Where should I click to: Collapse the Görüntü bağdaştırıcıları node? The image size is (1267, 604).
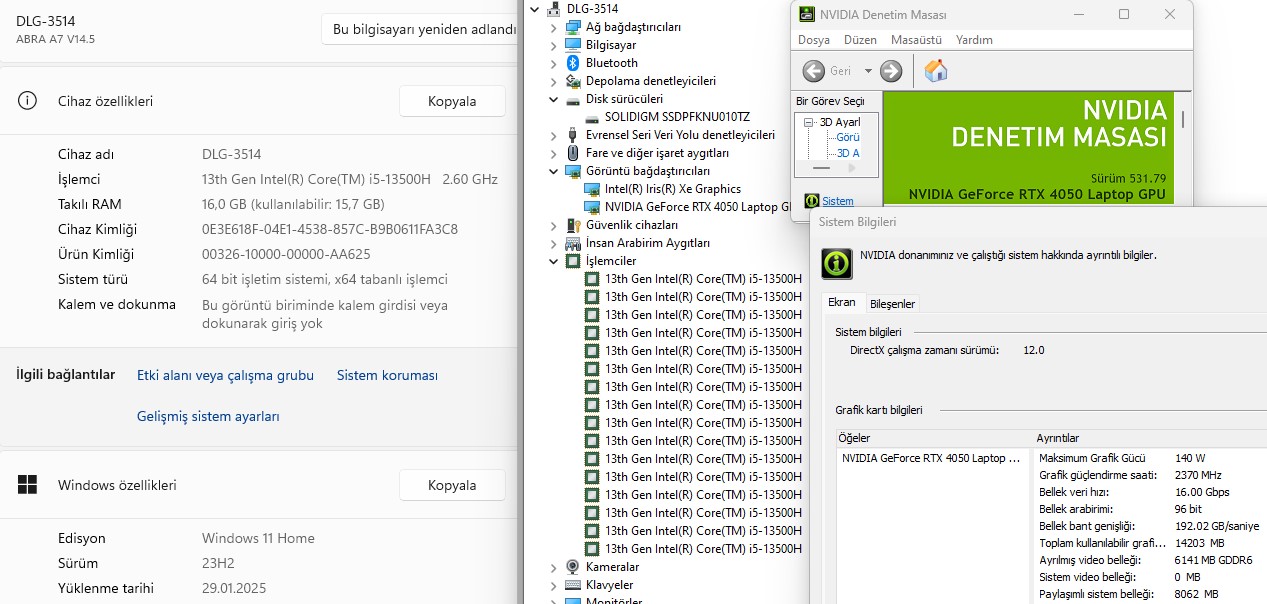point(554,171)
